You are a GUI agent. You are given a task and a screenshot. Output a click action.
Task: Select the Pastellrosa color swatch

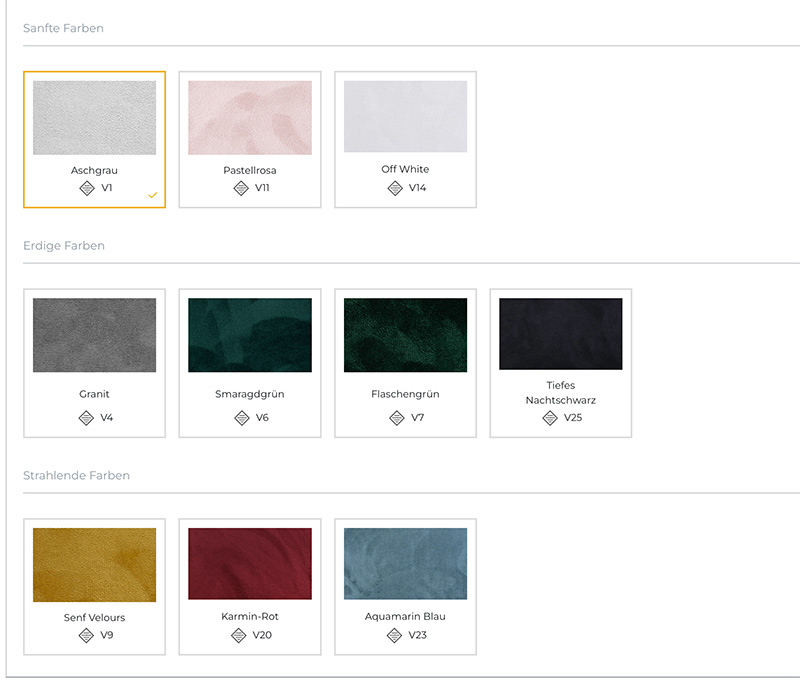(250, 117)
